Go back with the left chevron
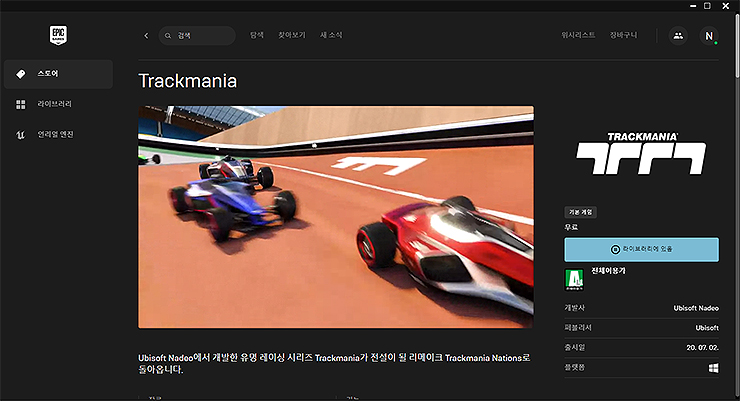This screenshot has width=740, height=401. (x=146, y=35)
